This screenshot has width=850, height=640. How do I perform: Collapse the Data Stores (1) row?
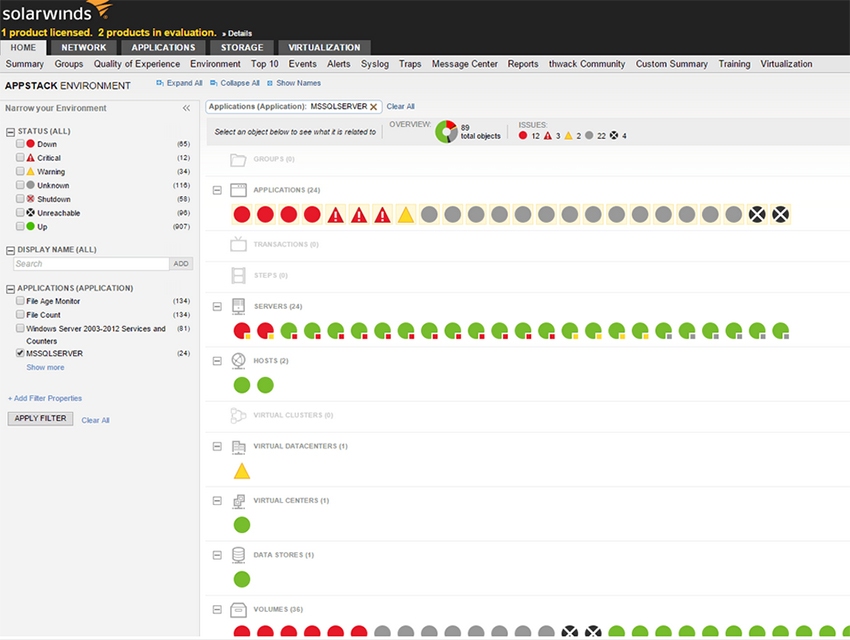(217, 555)
